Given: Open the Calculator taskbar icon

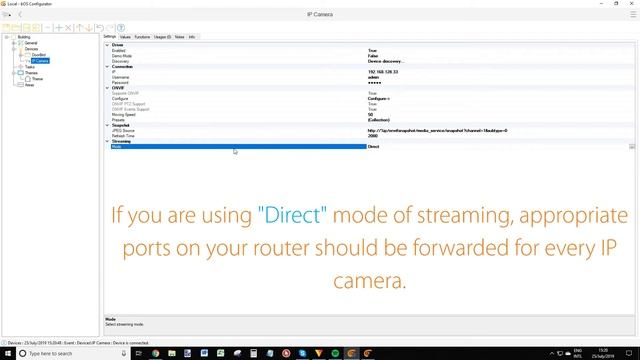Looking at the screenshot, I should pos(253,353).
